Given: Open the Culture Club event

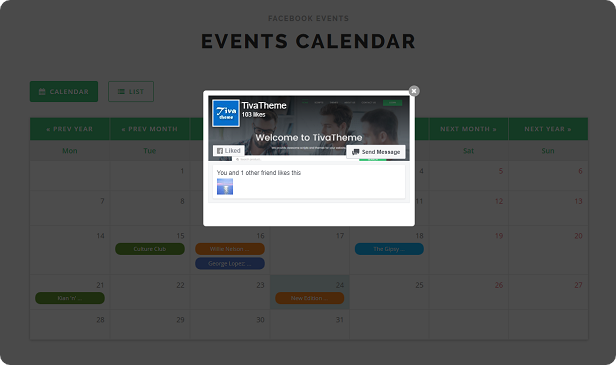Looking at the screenshot, I should [150, 249].
